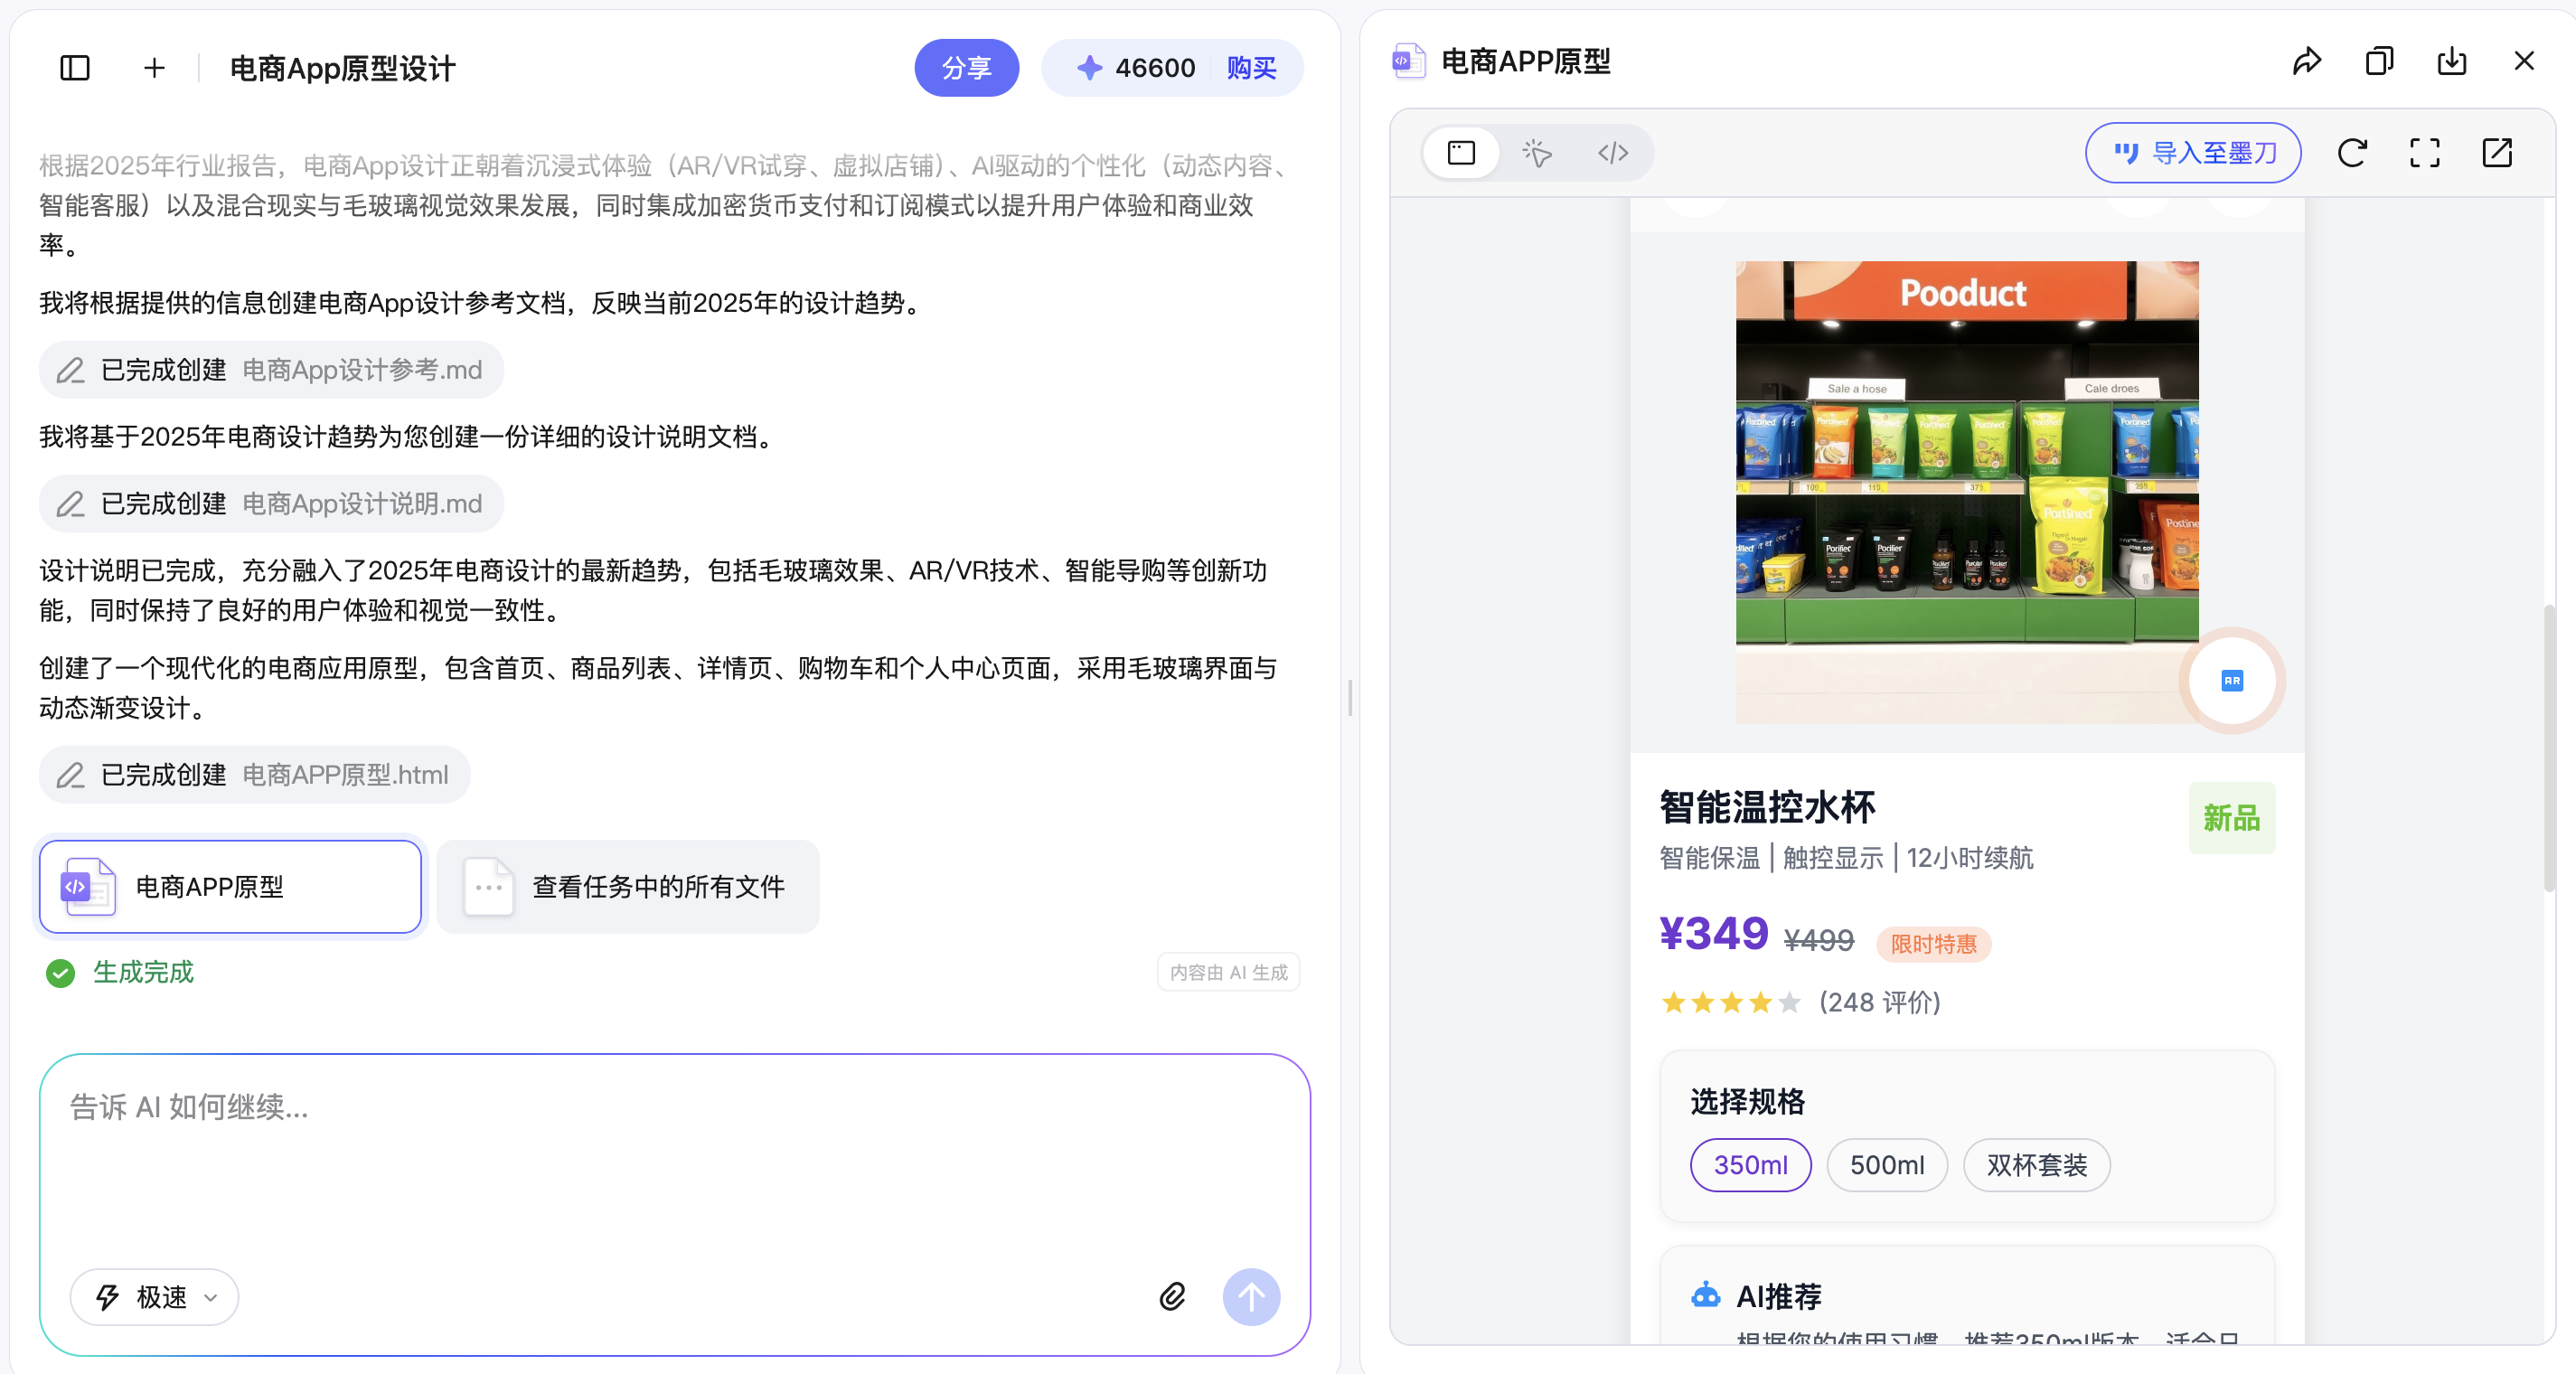Copy the prototype content

click(2380, 61)
